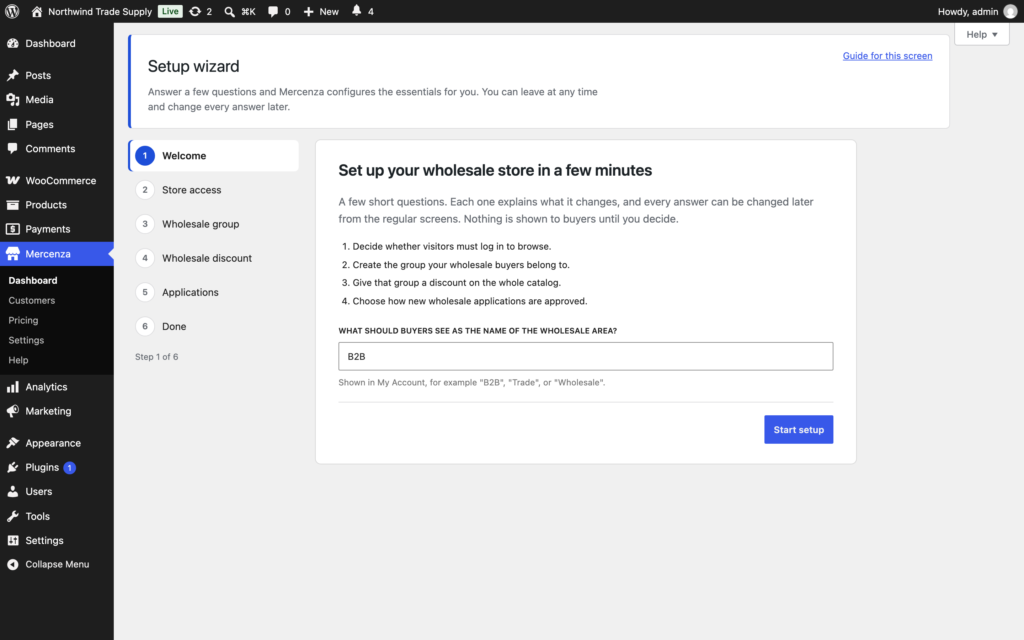Image resolution: width=1024 pixels, height=640 pixels.
Task: Click the Dashboard gauge icon in sidebar
Action: 12,43
